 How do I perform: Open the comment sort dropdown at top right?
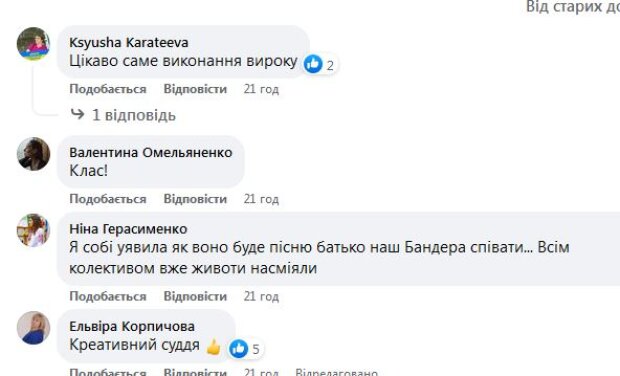(573, 7)
